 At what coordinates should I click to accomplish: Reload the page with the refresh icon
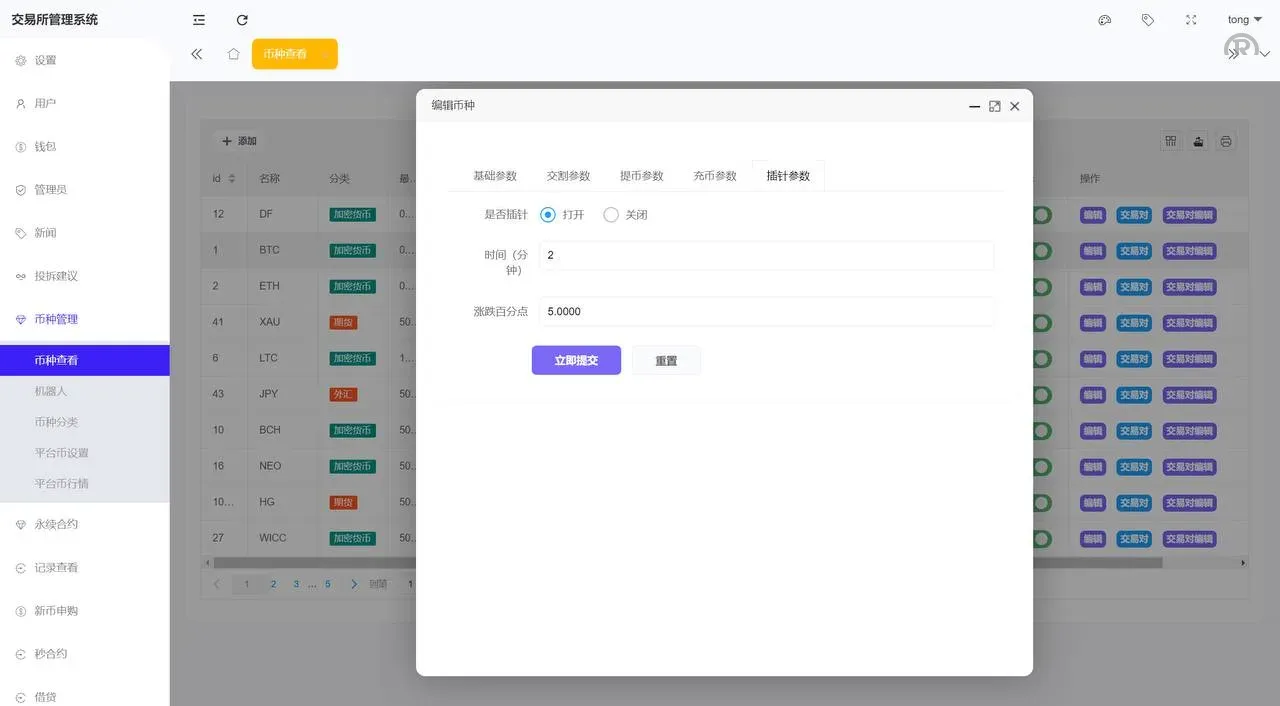[242, 19]
